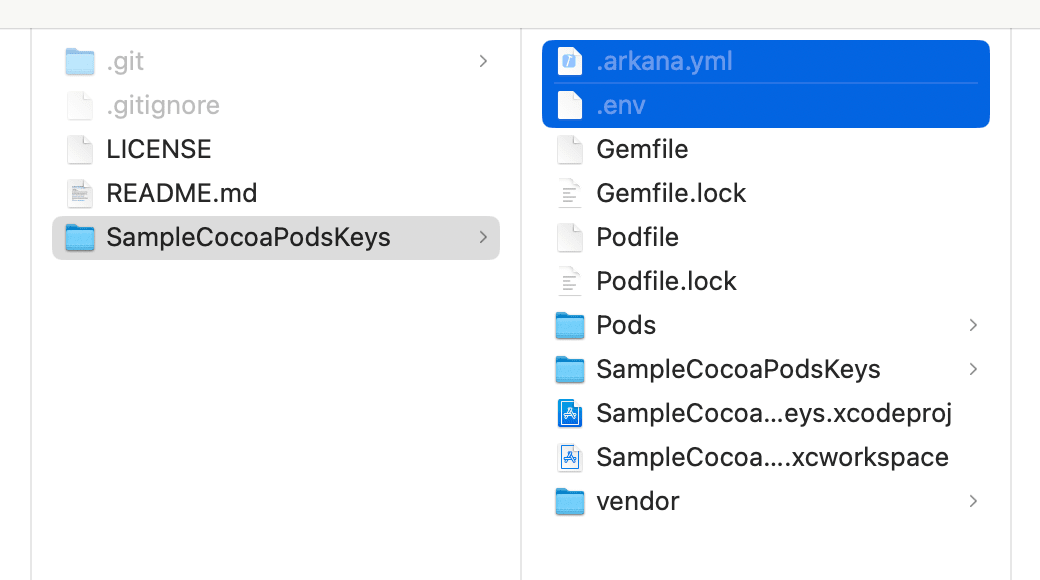Expand the Pods folder chevron
1040x580 pixels.
tap(973, 325)
